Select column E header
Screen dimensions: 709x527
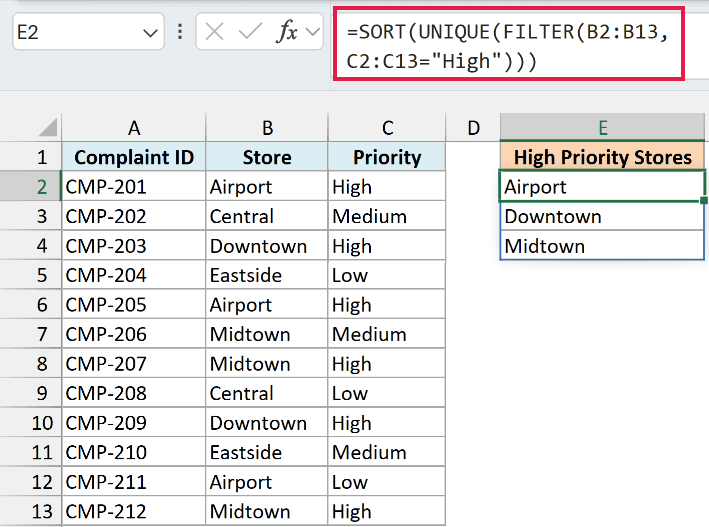click(602, 128)
